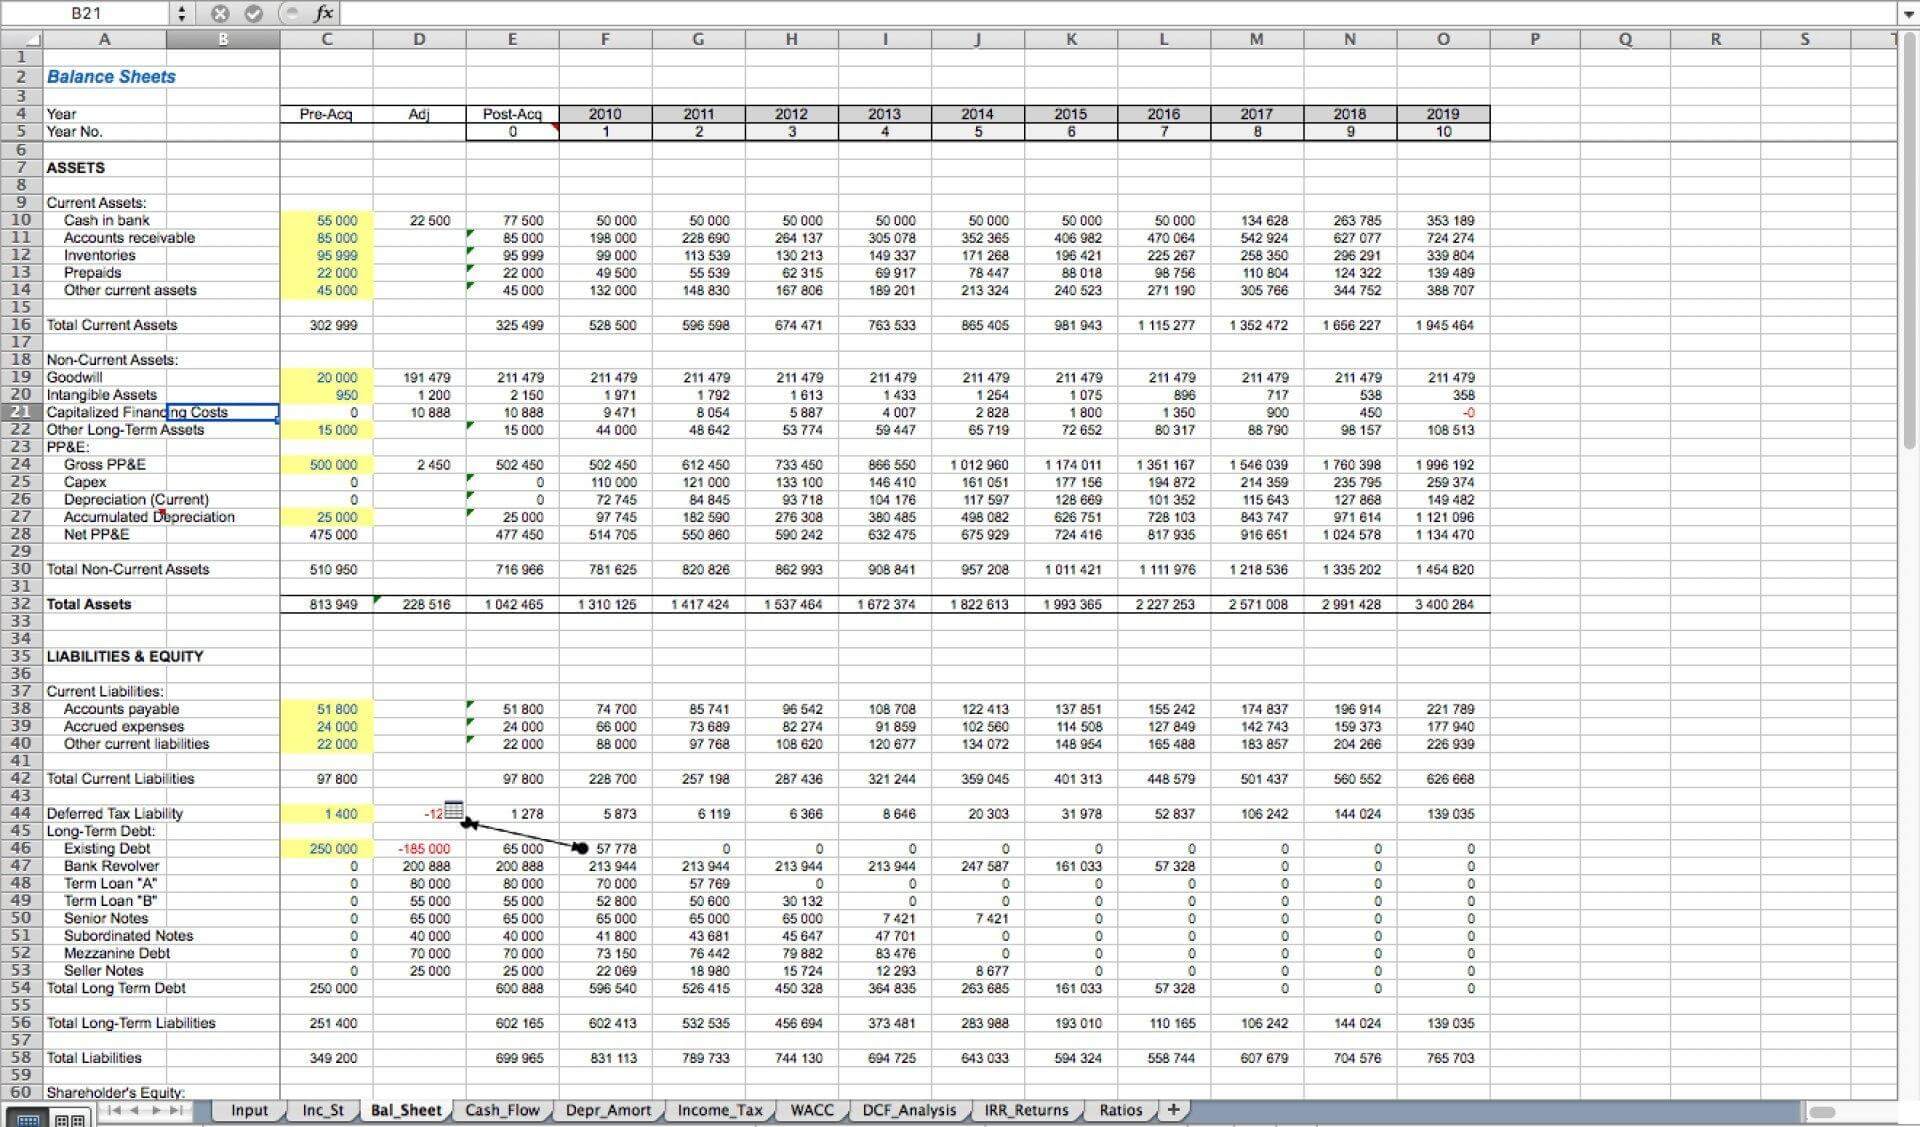Image resolution: width=1920 pixels, height=1127 pixels.
Task: Click into the formula bar text area
Action: (x=1118, y=13)
